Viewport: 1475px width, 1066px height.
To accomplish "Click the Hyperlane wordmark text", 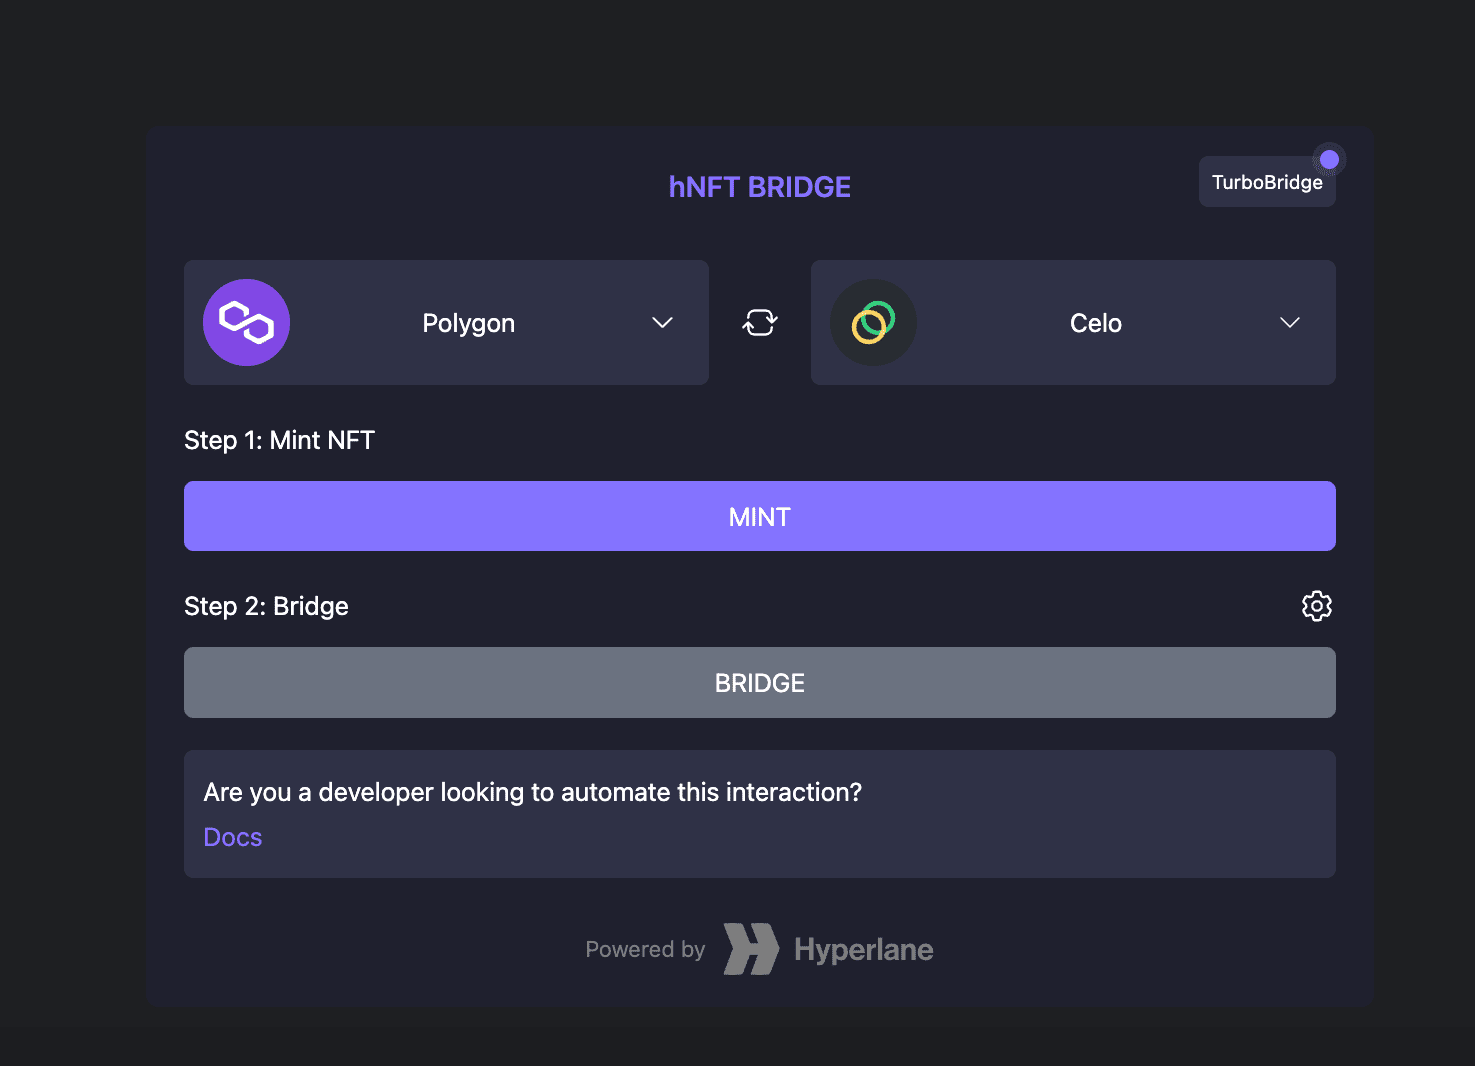I will [x=863, y=949].
